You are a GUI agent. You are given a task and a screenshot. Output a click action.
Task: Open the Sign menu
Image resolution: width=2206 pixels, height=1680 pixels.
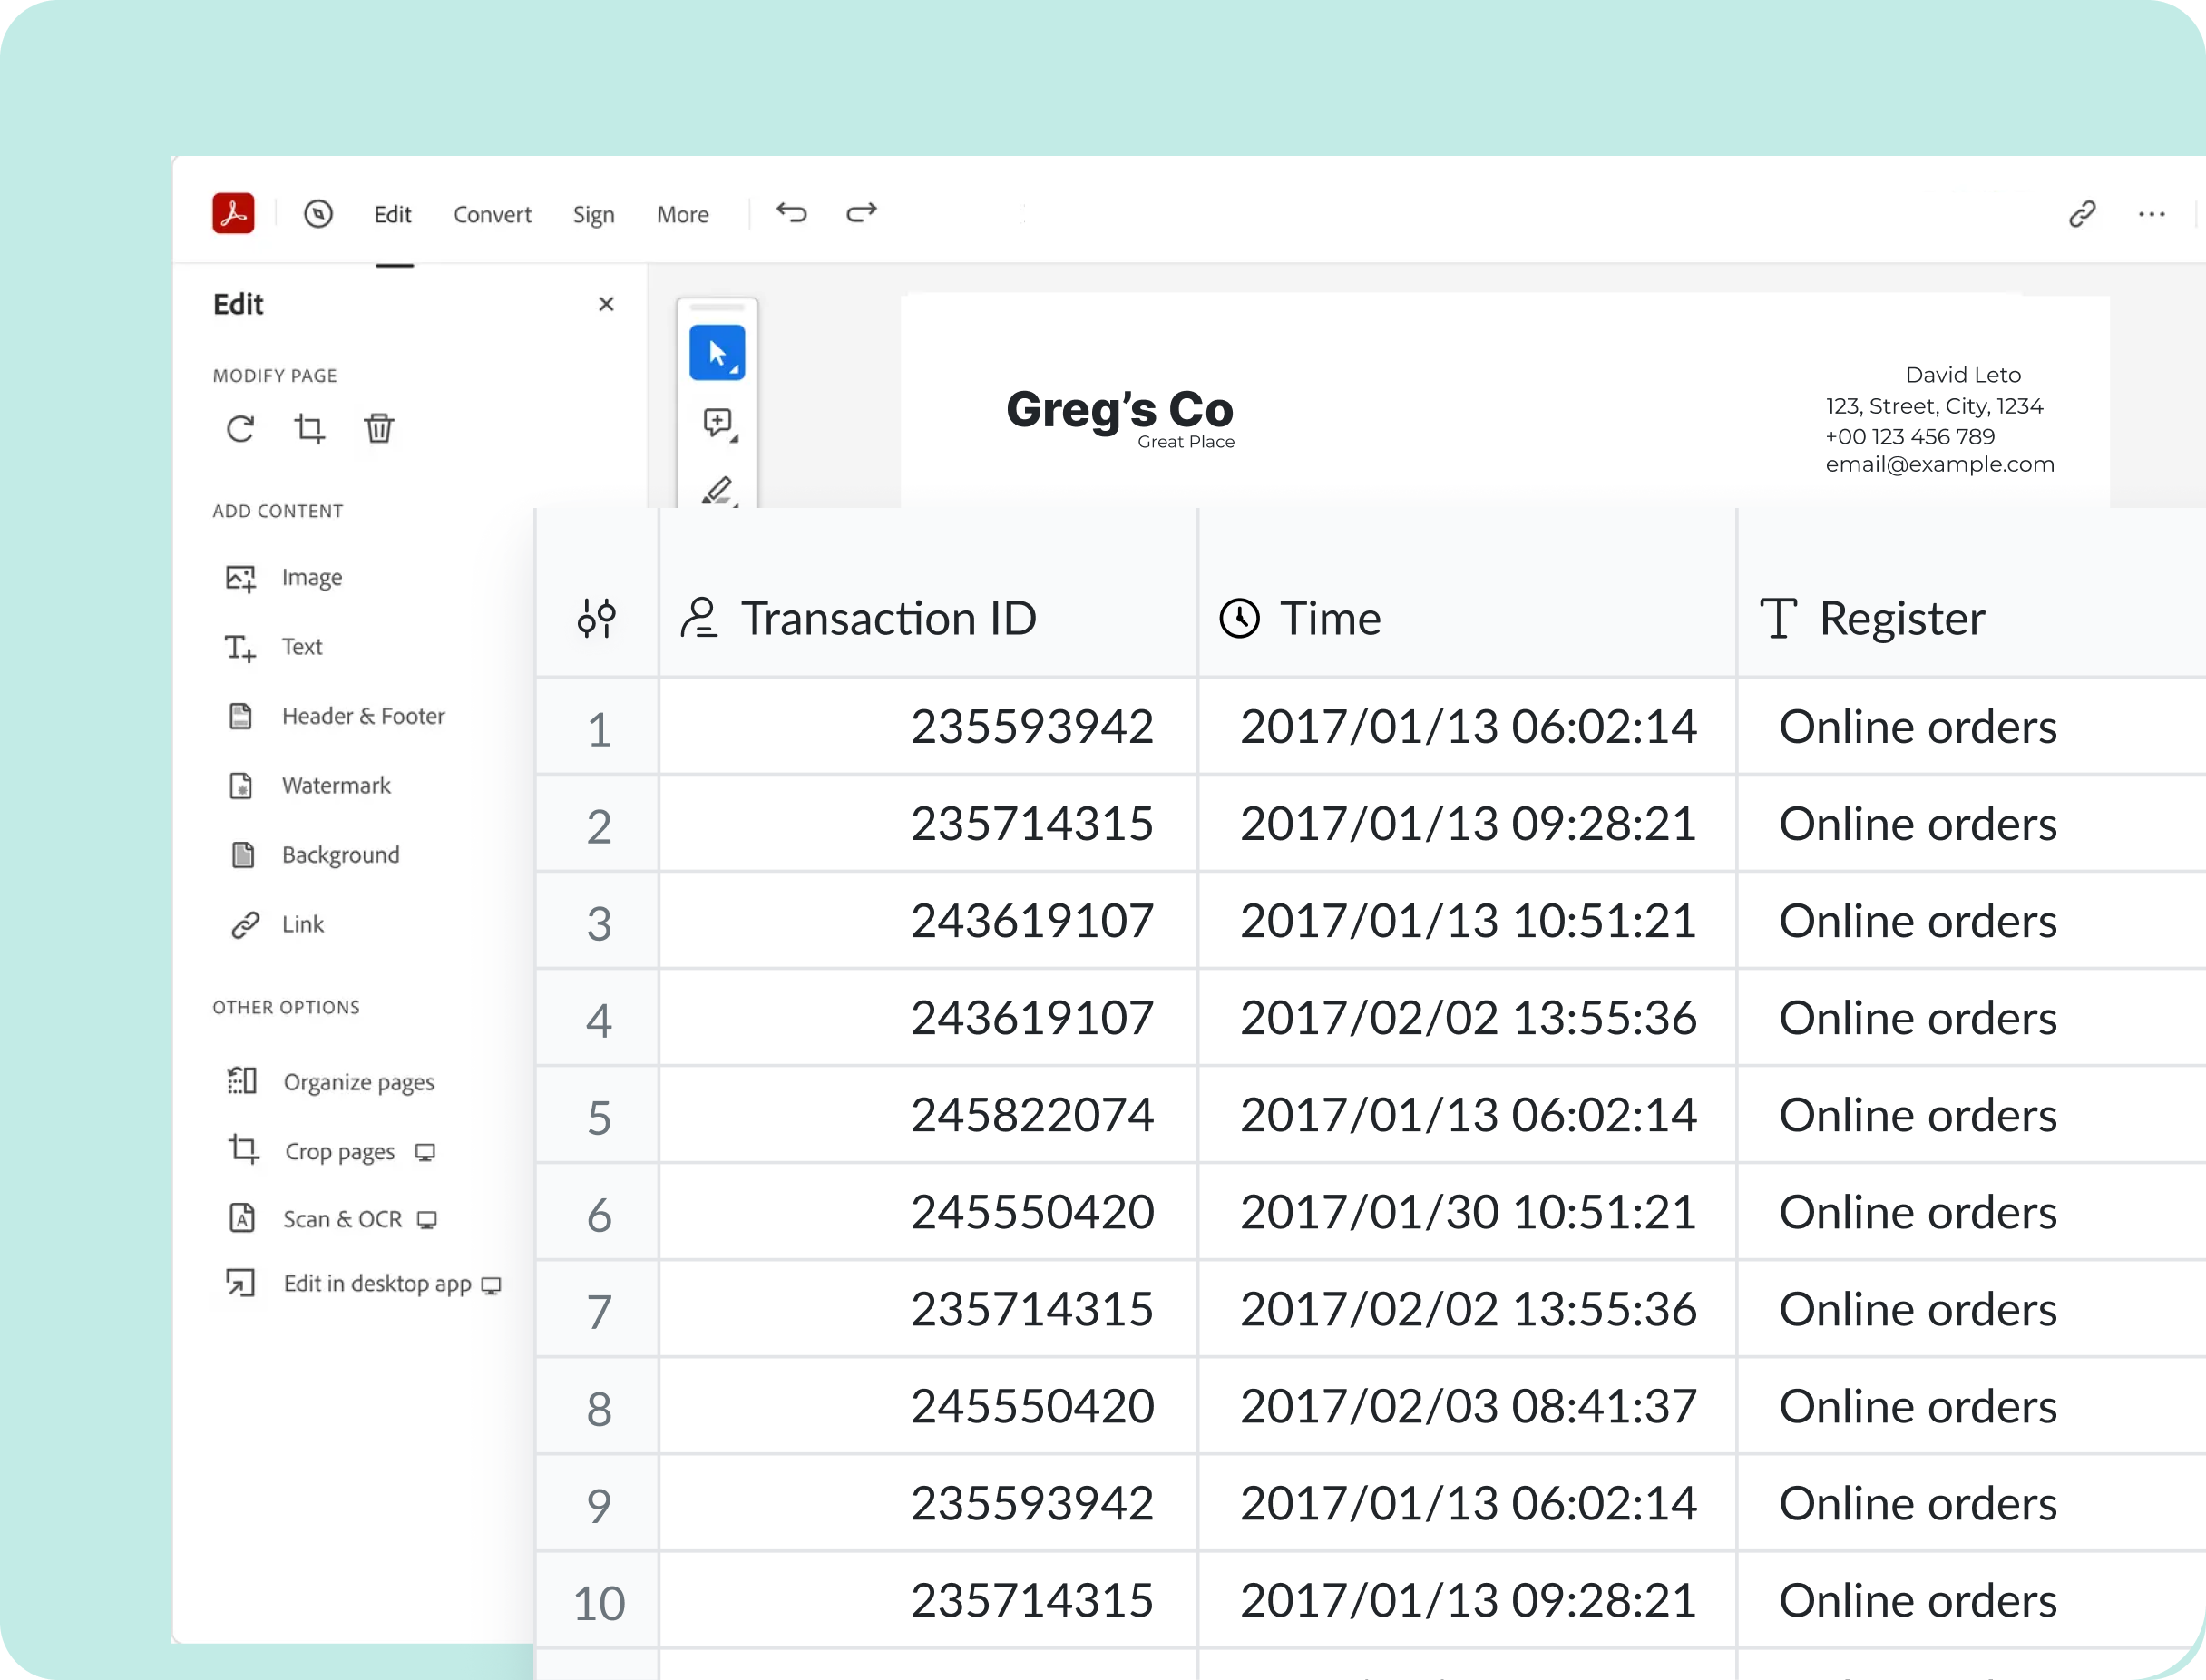pyautogui.click(x=593, y=214)
